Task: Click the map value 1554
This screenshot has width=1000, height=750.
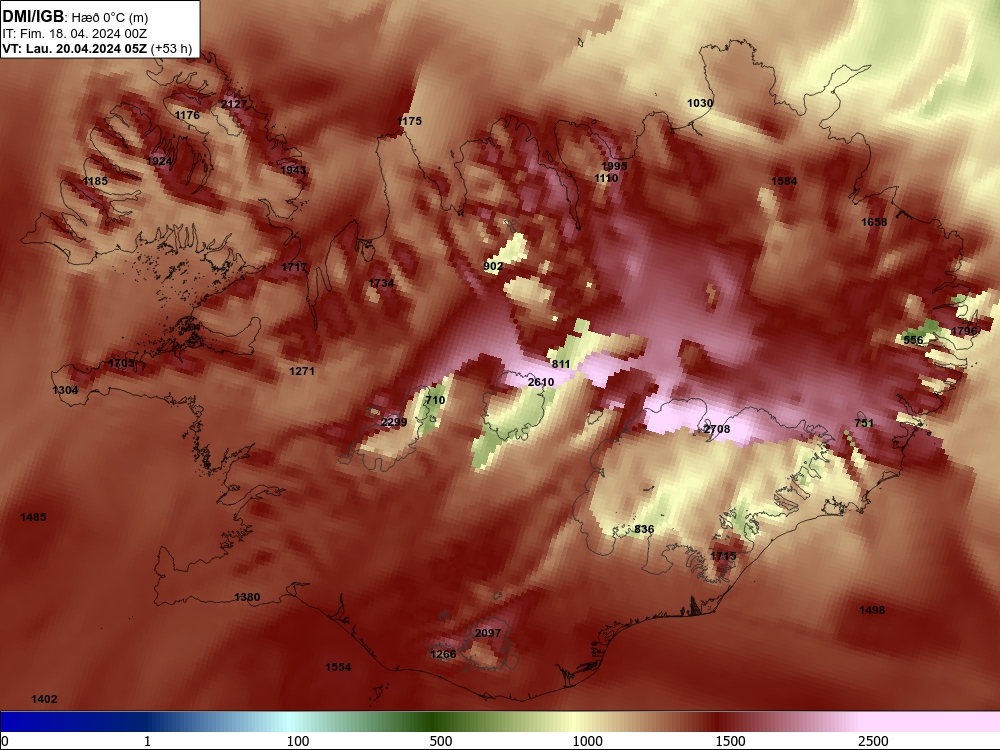Action: point(338,666)
